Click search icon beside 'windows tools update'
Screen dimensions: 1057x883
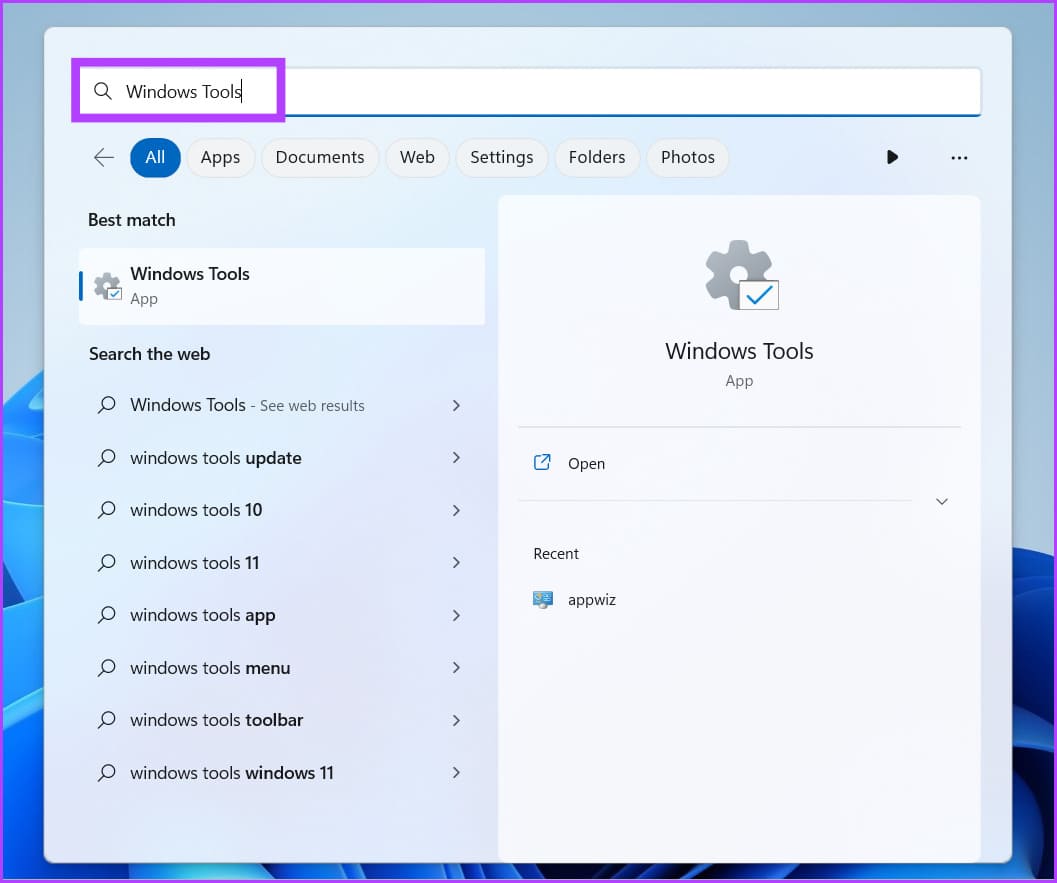click(x=107, y=458)
